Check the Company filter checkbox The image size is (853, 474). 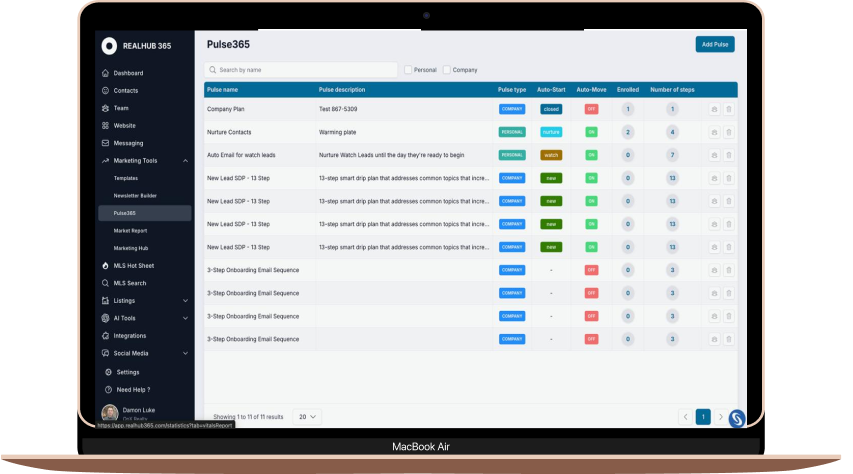[447, 70]
